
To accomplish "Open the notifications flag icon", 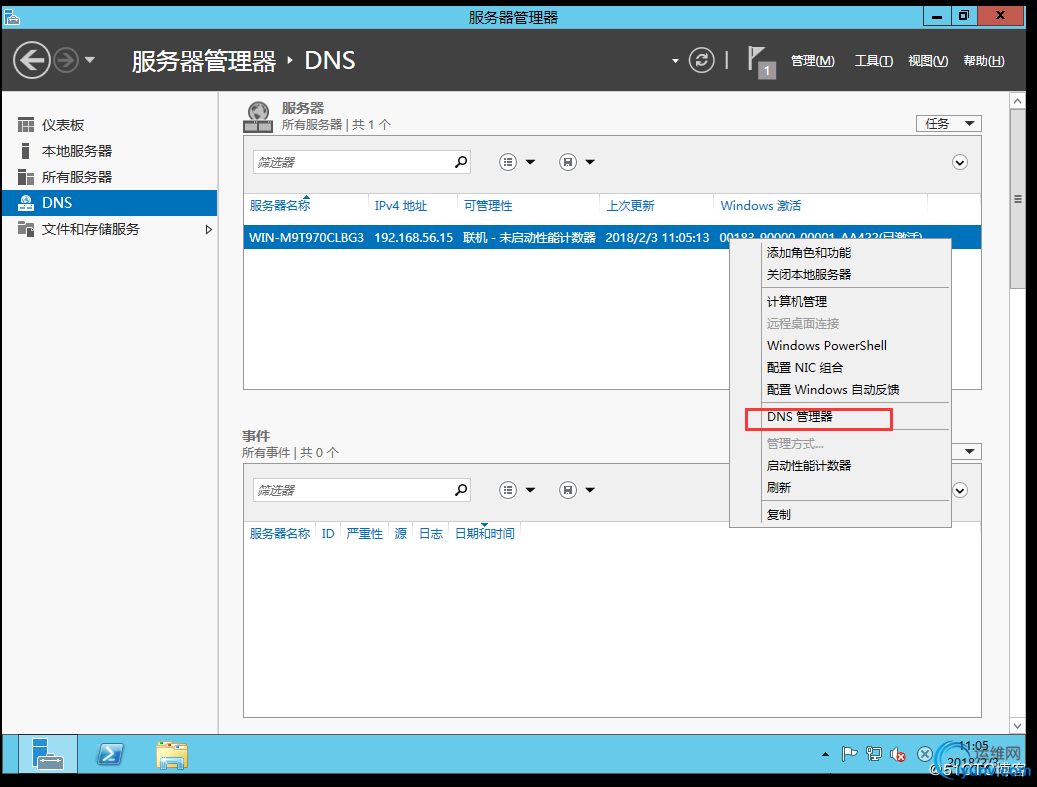I will [x=761, y=62].
